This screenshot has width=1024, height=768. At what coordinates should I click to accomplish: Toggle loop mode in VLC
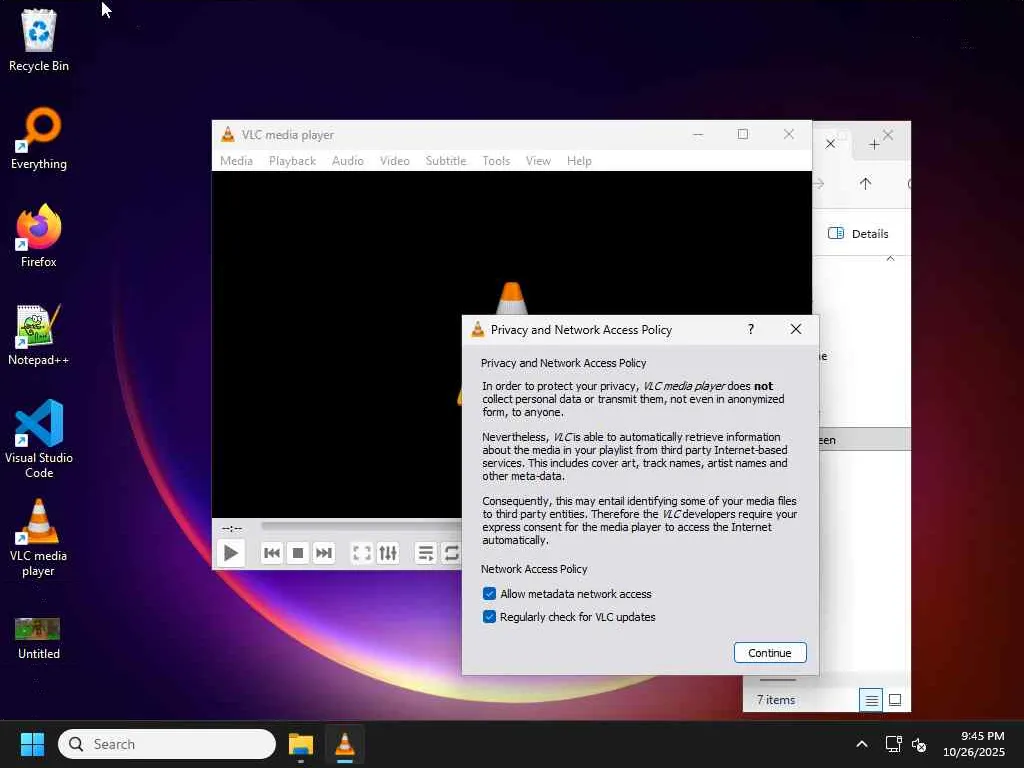tap(451, 553)
